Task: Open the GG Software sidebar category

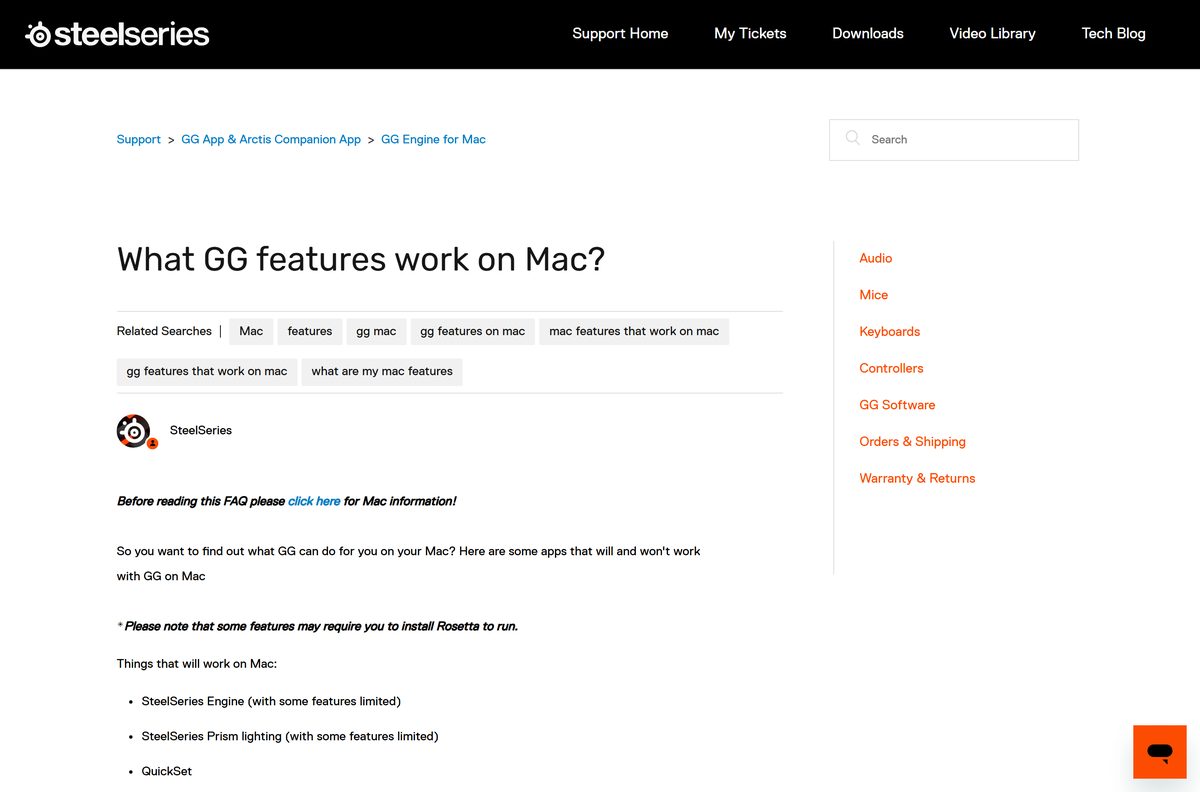Action: coord(898,405)
